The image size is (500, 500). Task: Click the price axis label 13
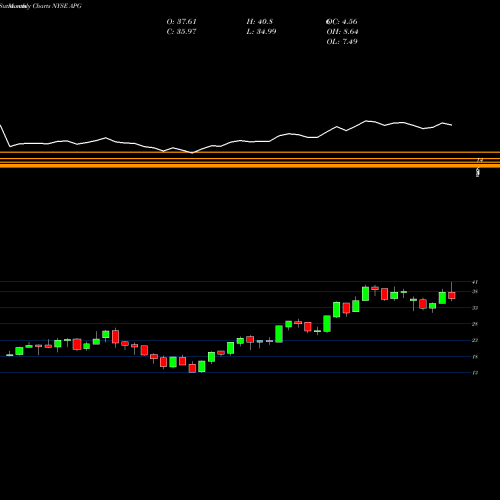[475, 373]
